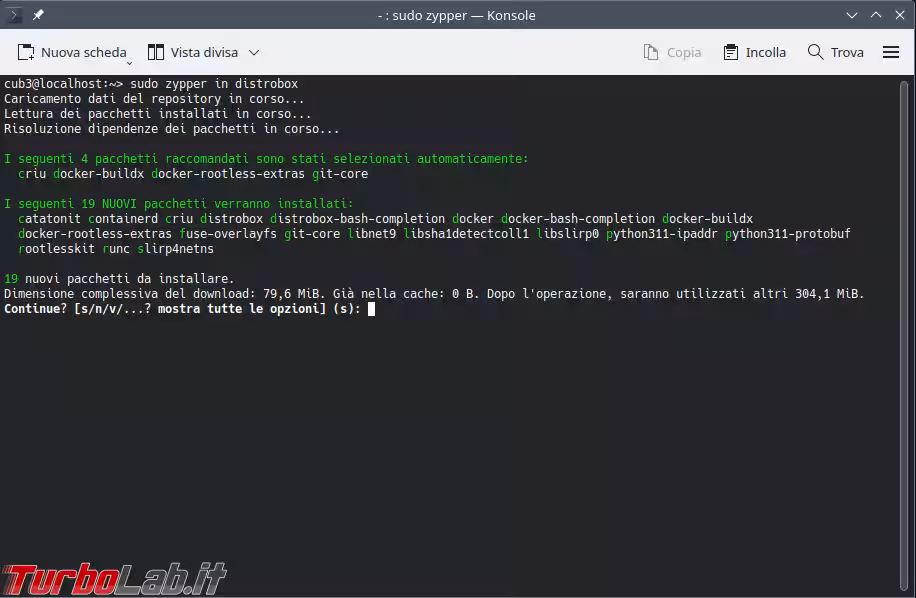
Task: Click 'docker-rootless-extras' in the recommended packages line
Action: pyautogui.click(x=228, y=174)
